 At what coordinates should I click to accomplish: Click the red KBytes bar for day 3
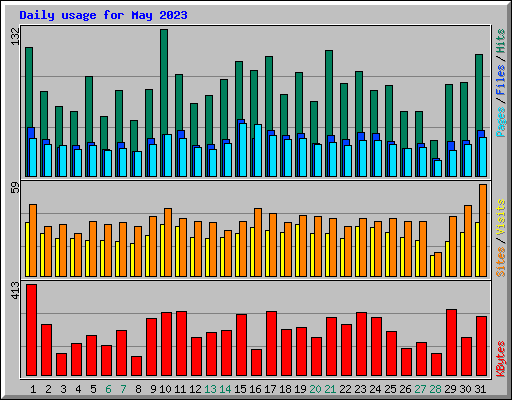[x=61, y=365]
